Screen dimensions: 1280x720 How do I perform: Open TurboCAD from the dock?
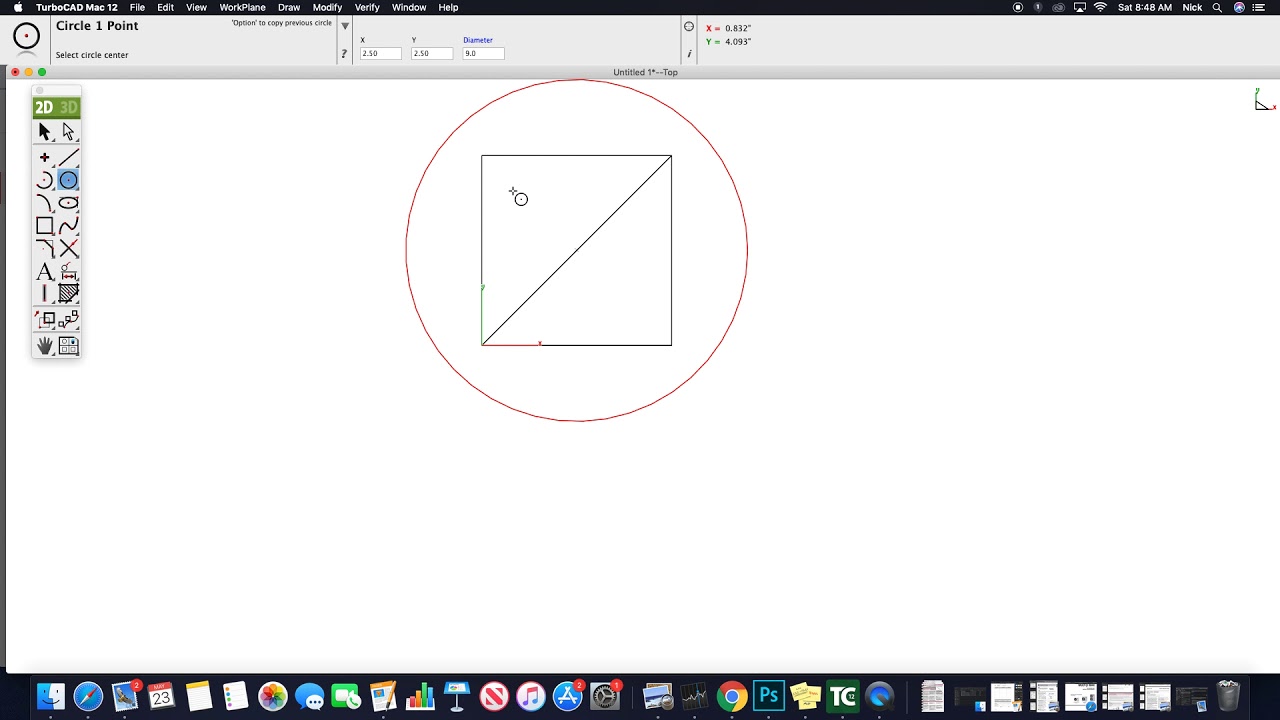pyautogui.click(x=843, y=696)
